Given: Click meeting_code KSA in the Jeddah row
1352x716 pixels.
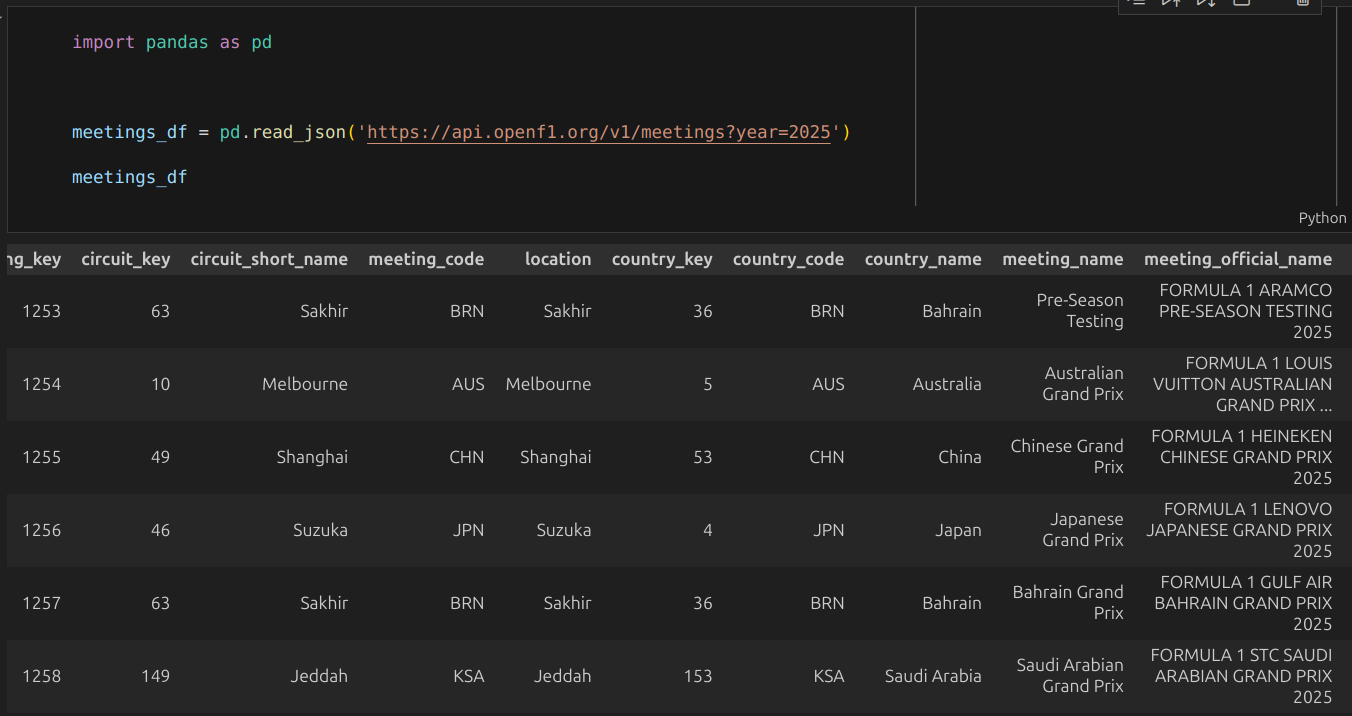Looking at the screenshot, I should point(469,676).
